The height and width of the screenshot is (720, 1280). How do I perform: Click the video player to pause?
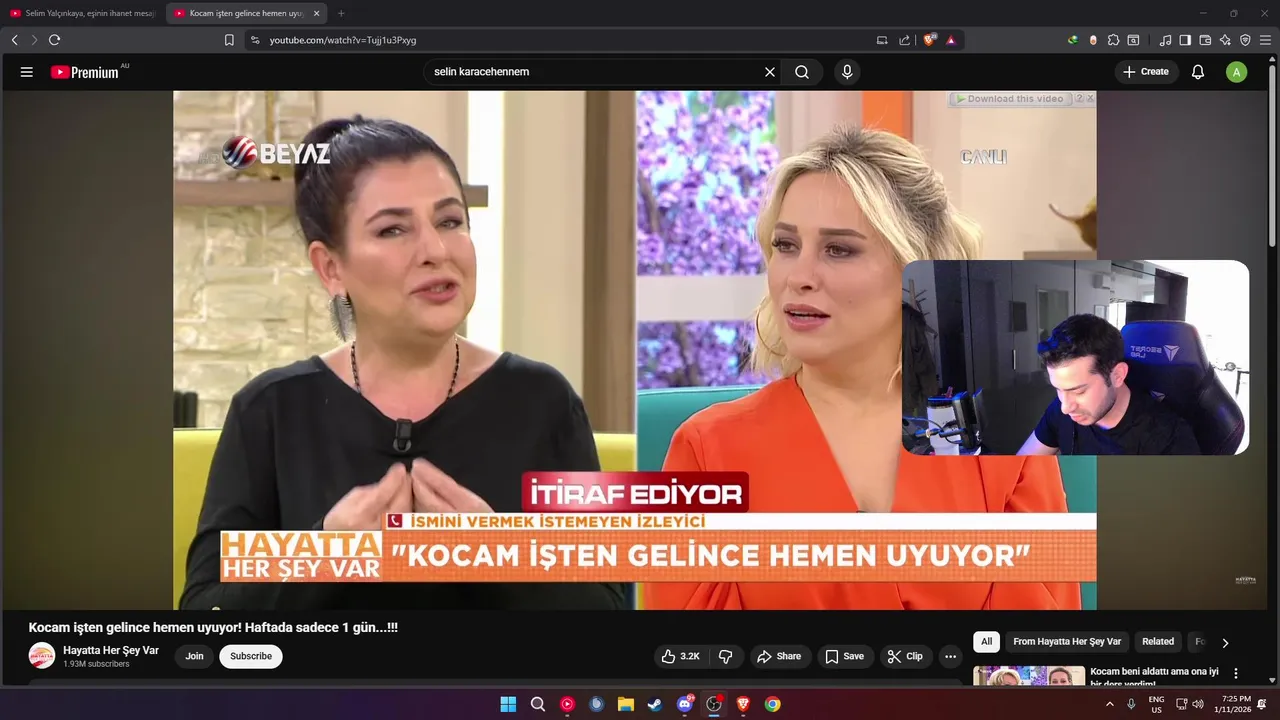(x=635, y=350)
